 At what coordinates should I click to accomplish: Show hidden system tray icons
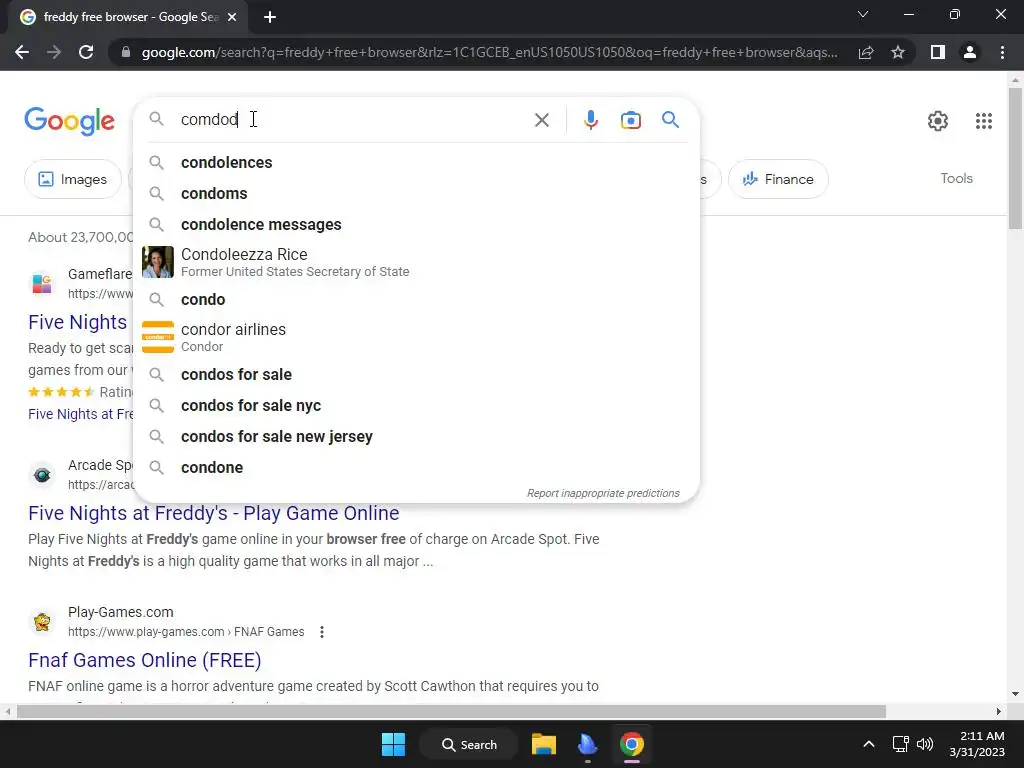[869, 744]
